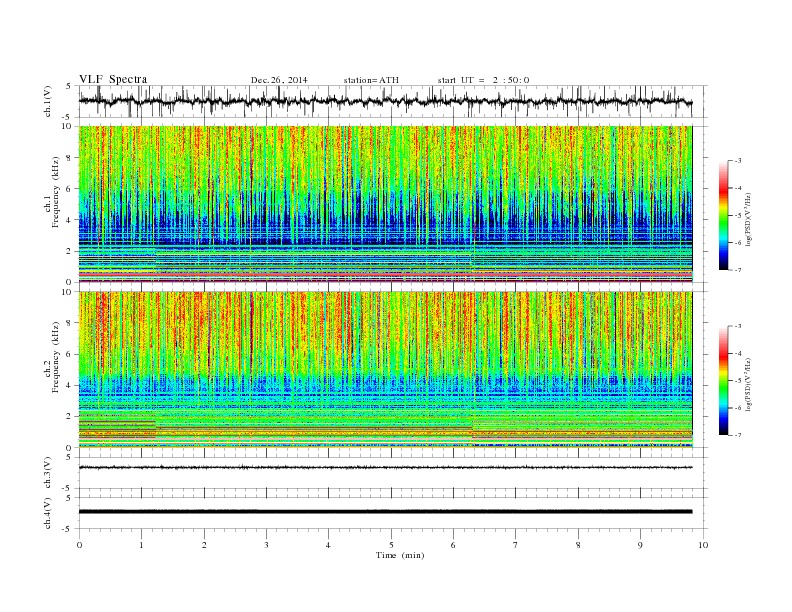Click the thick ch.4 waveform trace

point(385,512)
